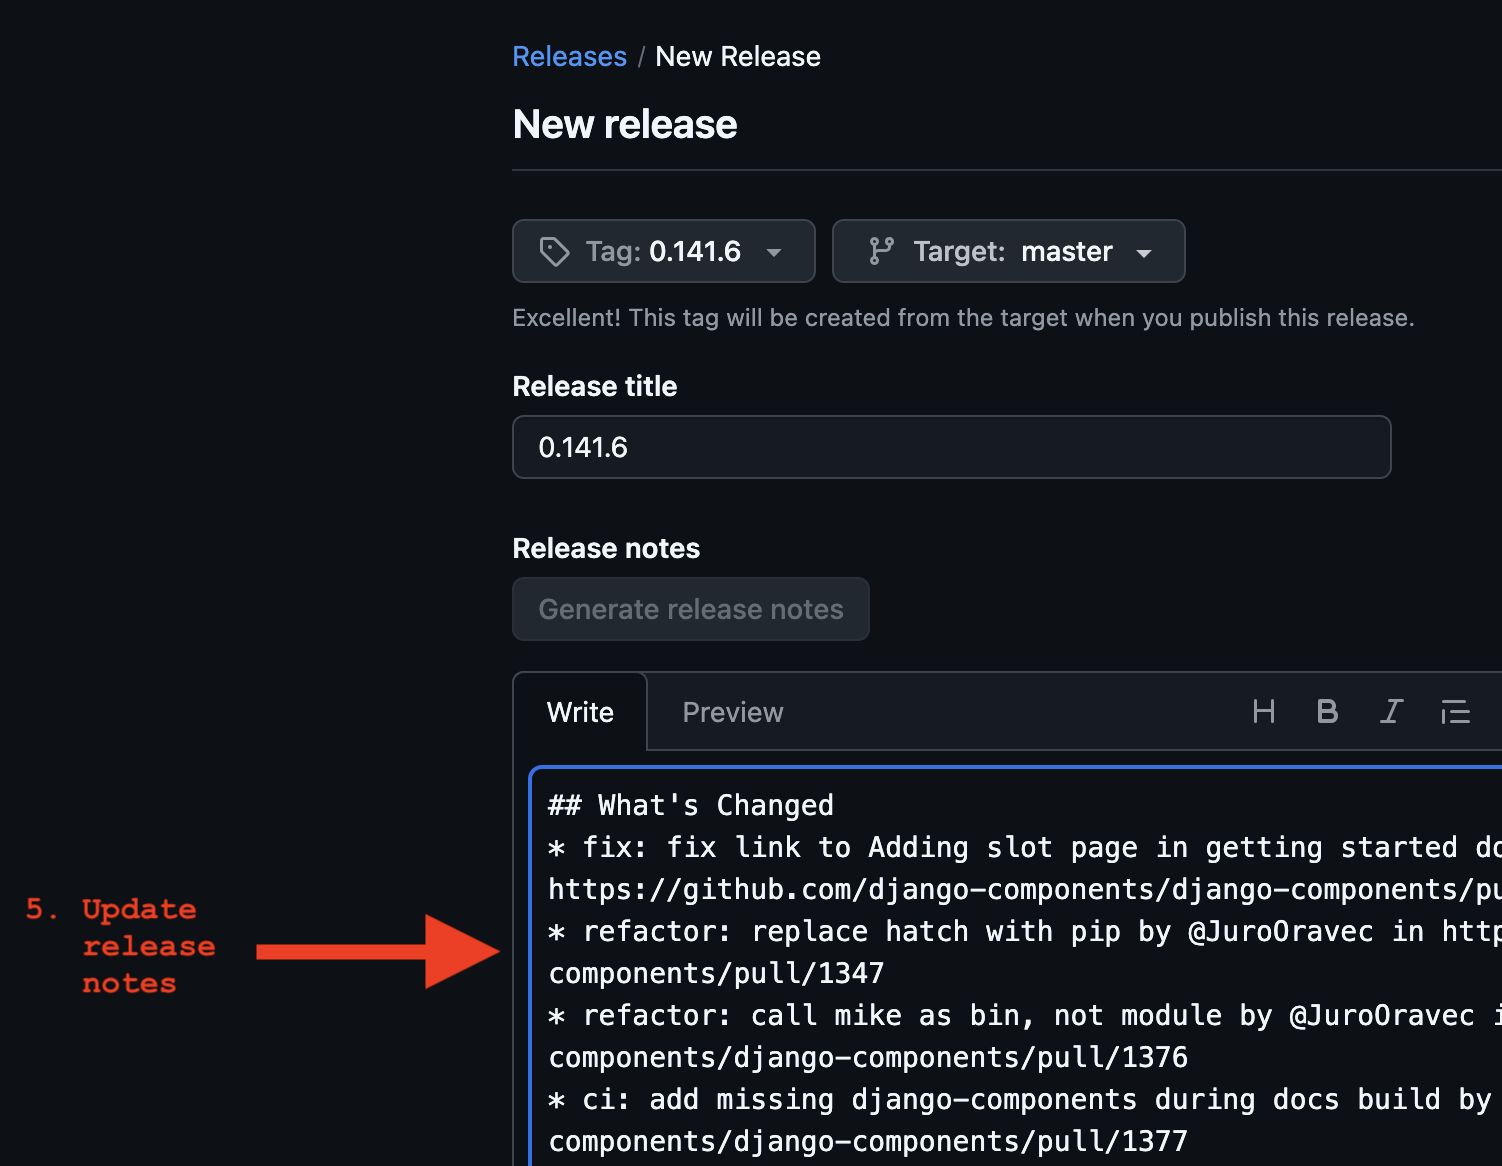This screenshot has width=1502, height=1166.
Task: Click inside the Release title field
Action: tap(950, 447)
